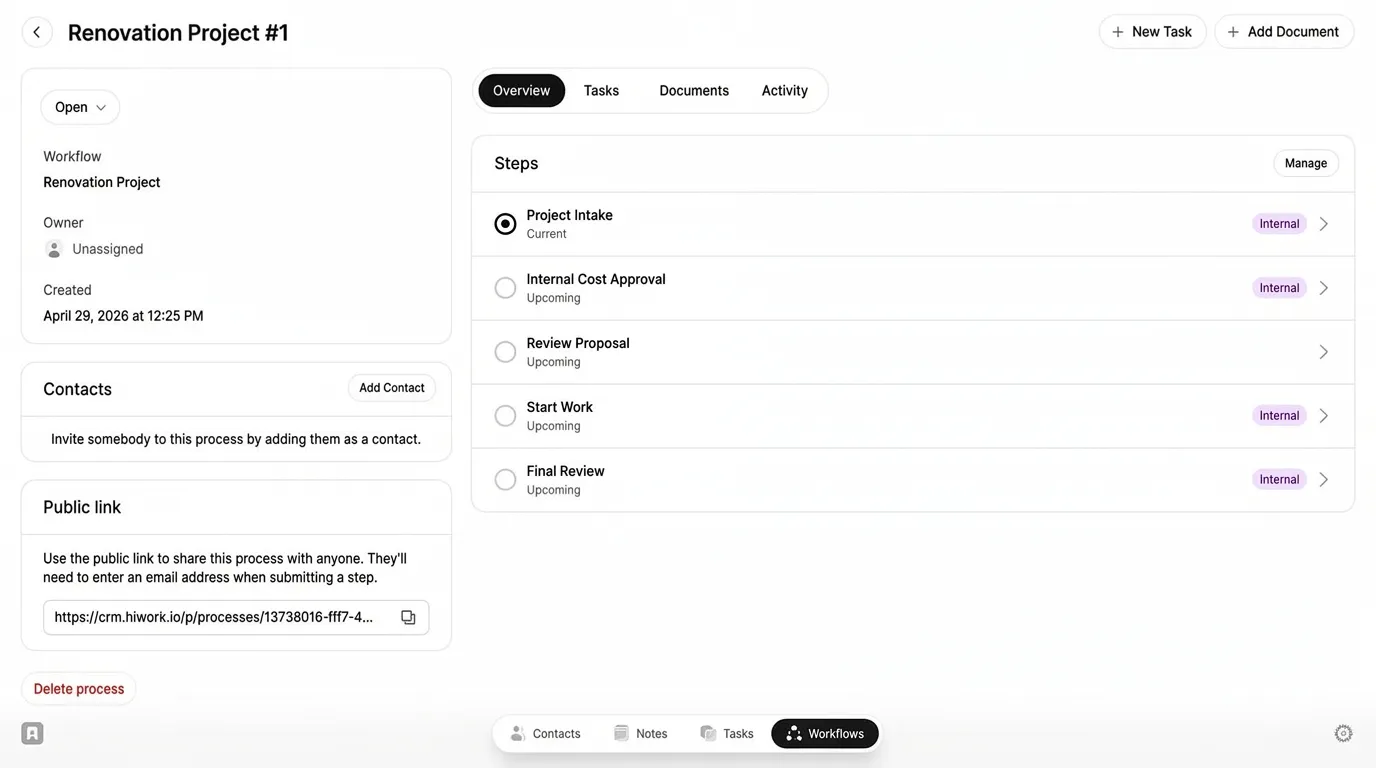Screen dimensions: 1376x768
Task: Open the Activity tab
Action: [785, 90]
